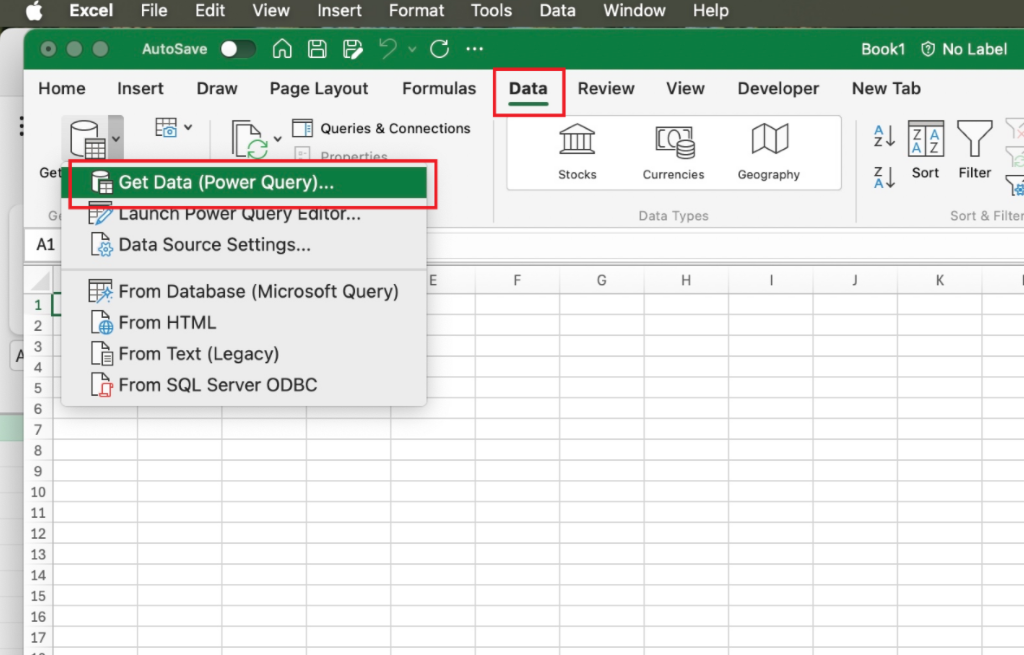This screenshot has height=655, width=1024.
Task: Click the Save As icon with pencil
Action: (353, 49)
